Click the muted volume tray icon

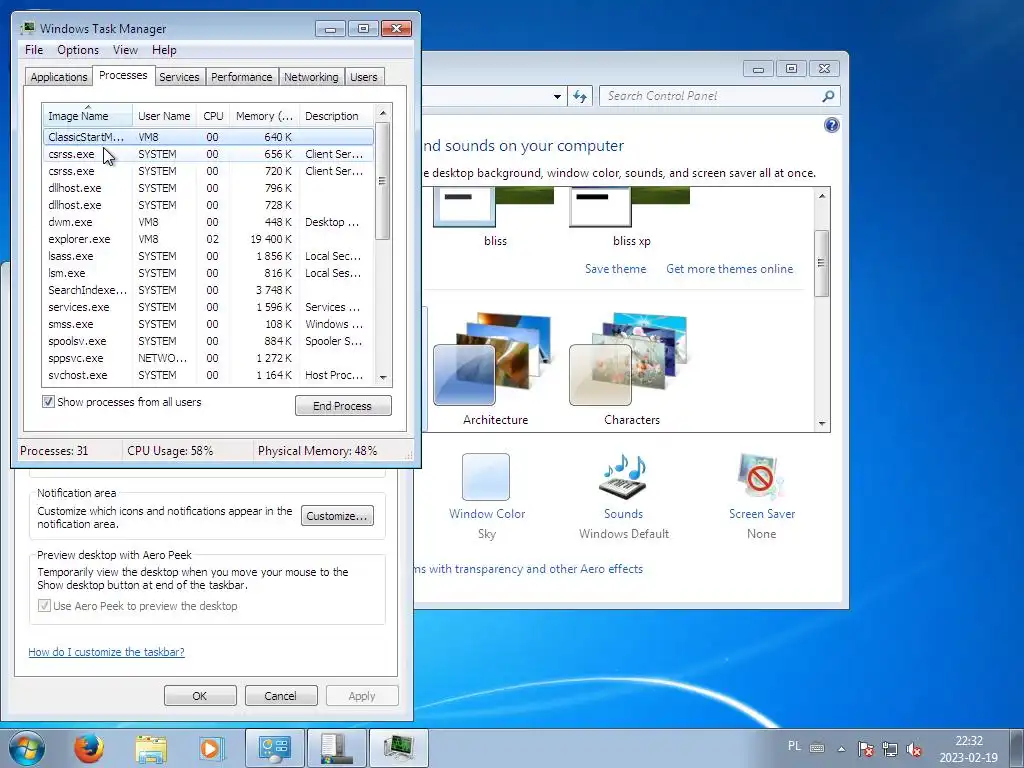[x=914, y=749]
